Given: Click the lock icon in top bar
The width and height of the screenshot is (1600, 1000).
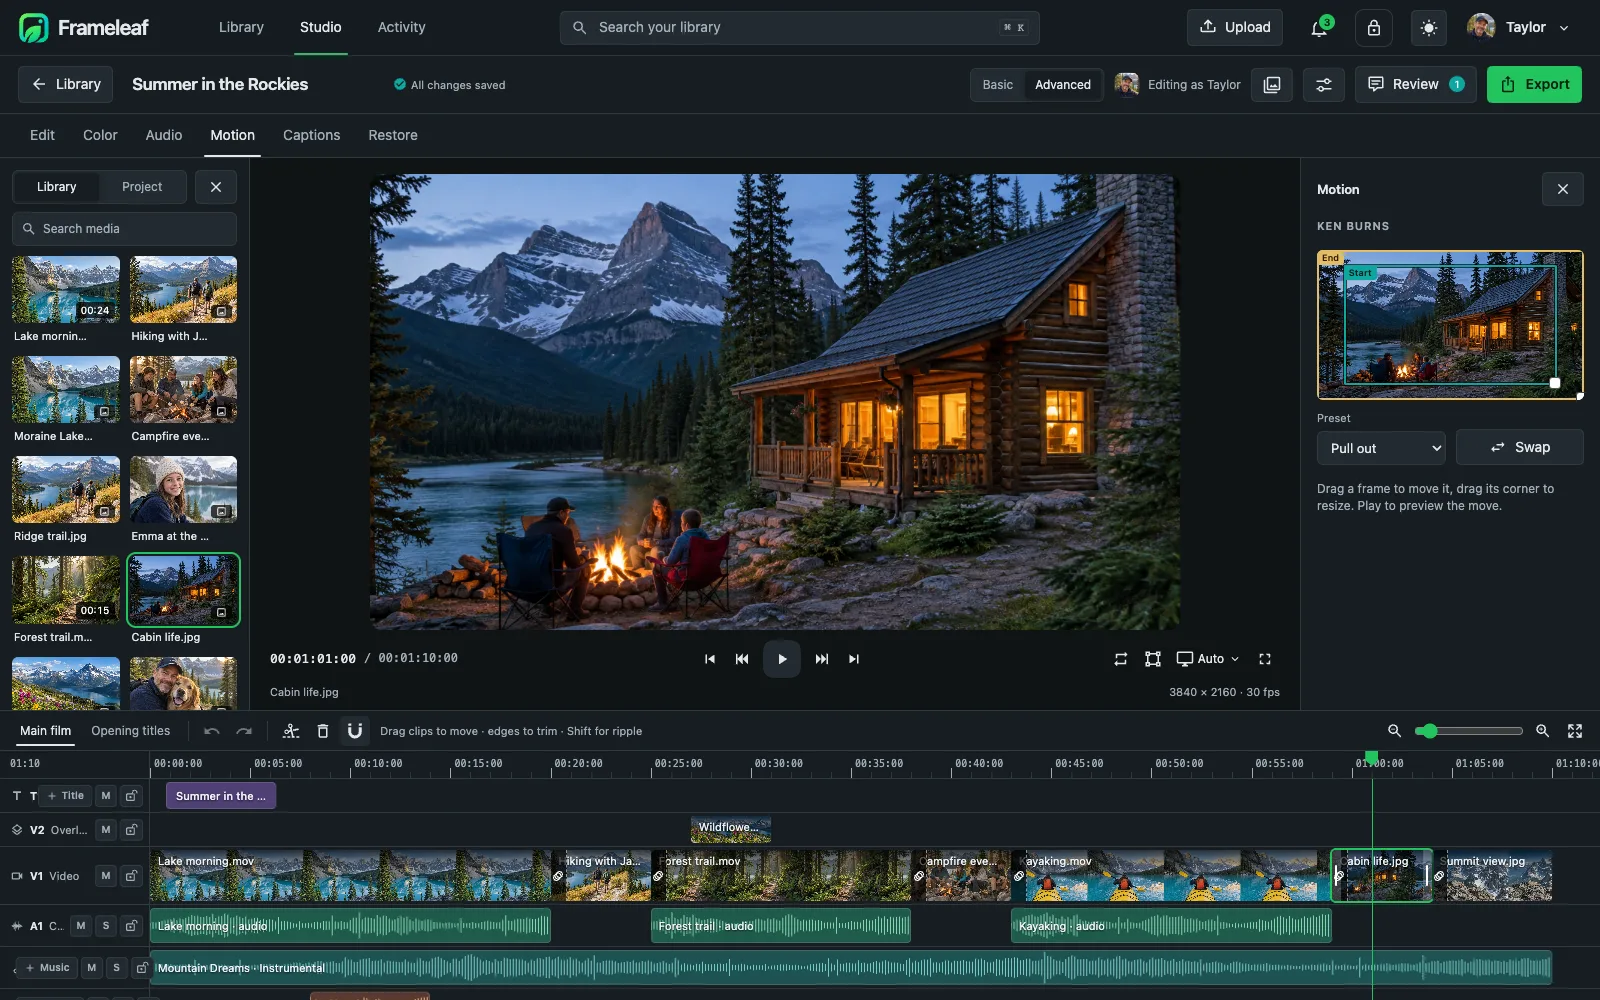Looking at the screenshot, I should click(x=1374, y=28).
